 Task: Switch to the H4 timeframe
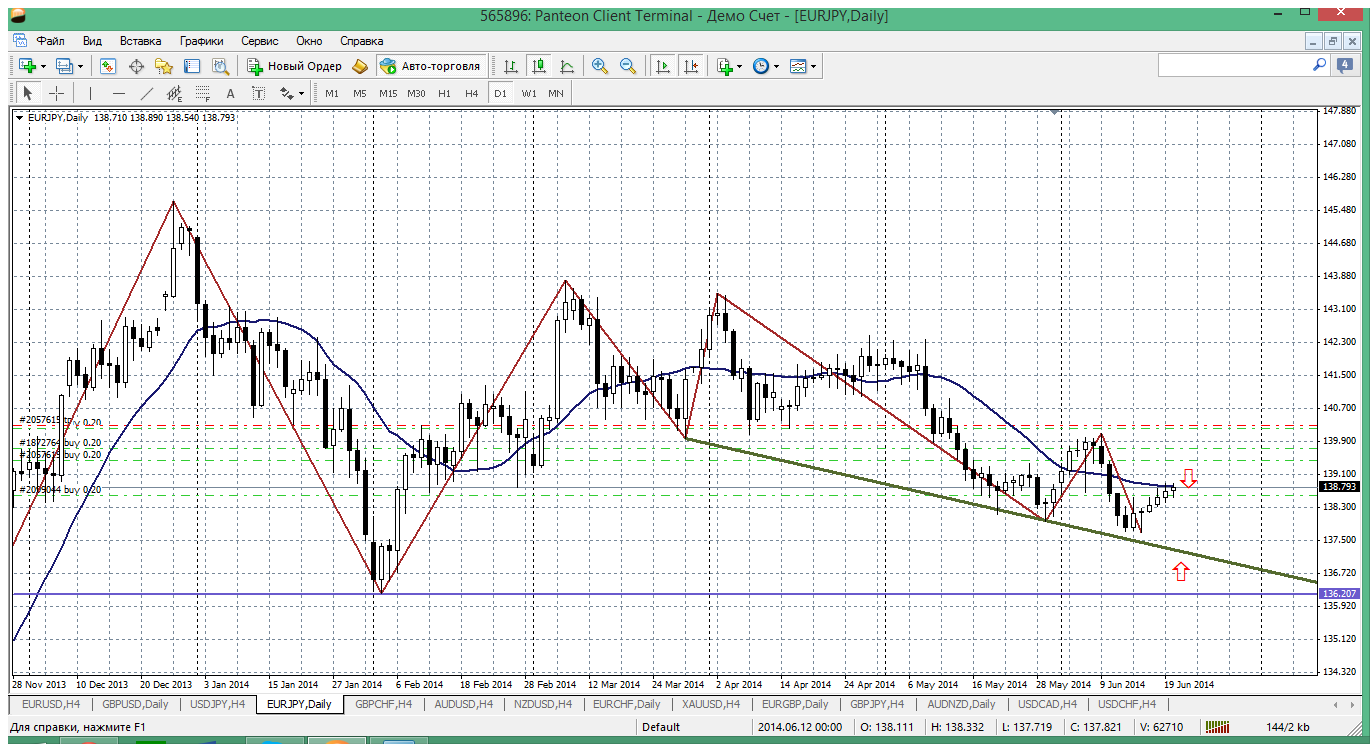pos(472,93)
